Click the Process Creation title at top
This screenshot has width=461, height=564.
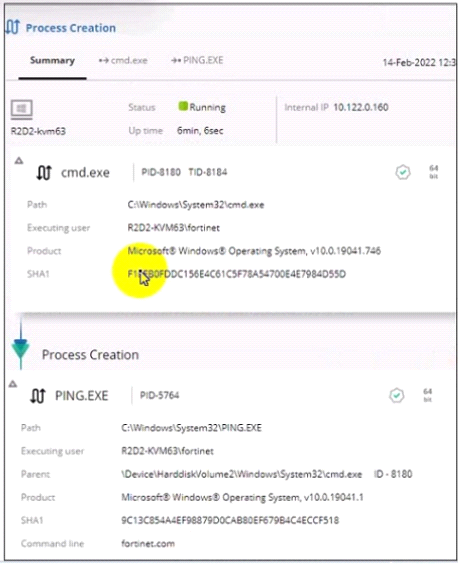pos(71,28)
